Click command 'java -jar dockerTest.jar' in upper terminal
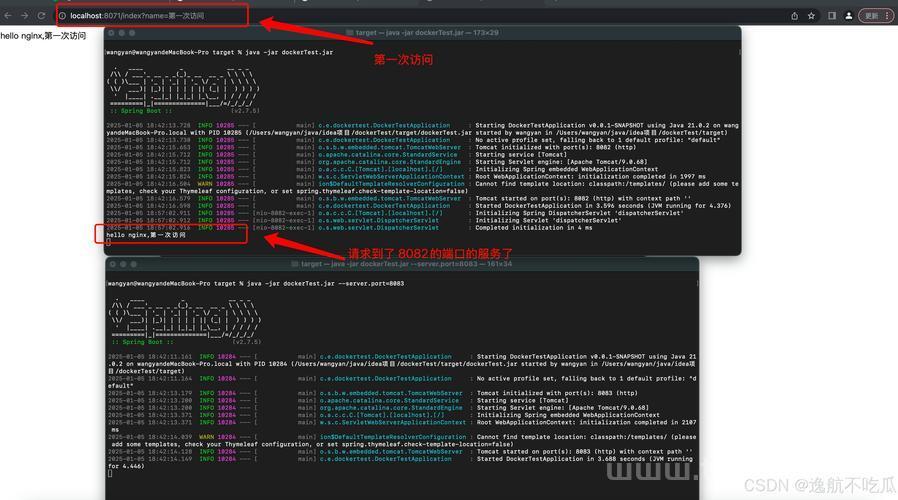The height and width of the screenshot is (500, 898). 289,52
